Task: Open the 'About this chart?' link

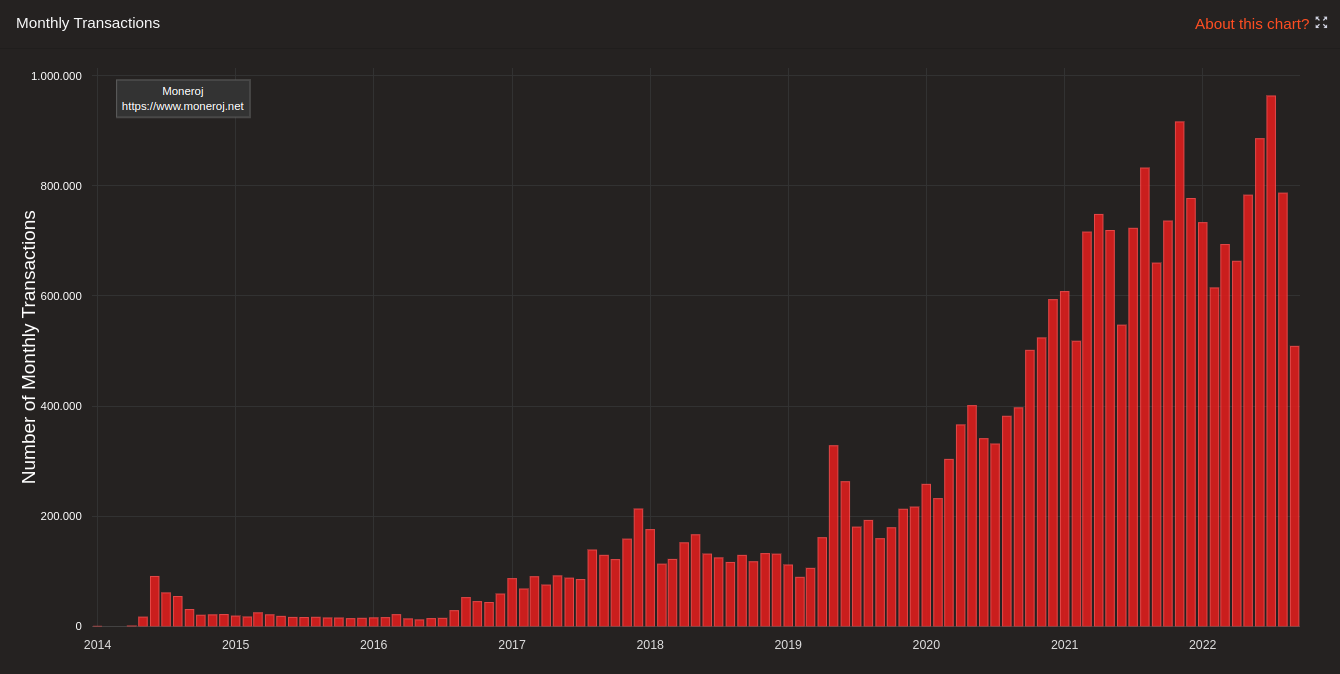Action: pyautogui.click(x=1251, y=23)
